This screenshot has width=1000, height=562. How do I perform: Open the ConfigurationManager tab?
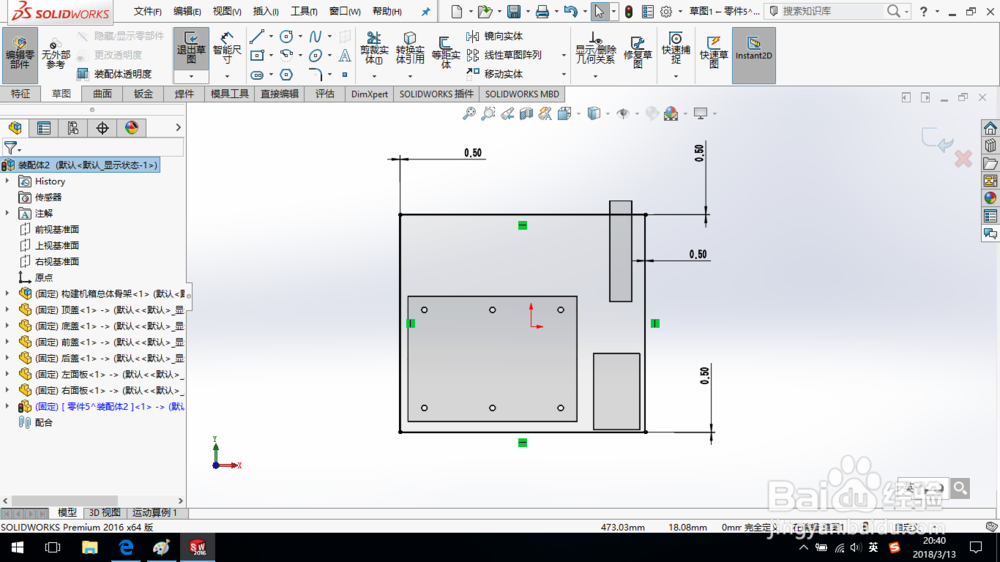click(73, 128)
